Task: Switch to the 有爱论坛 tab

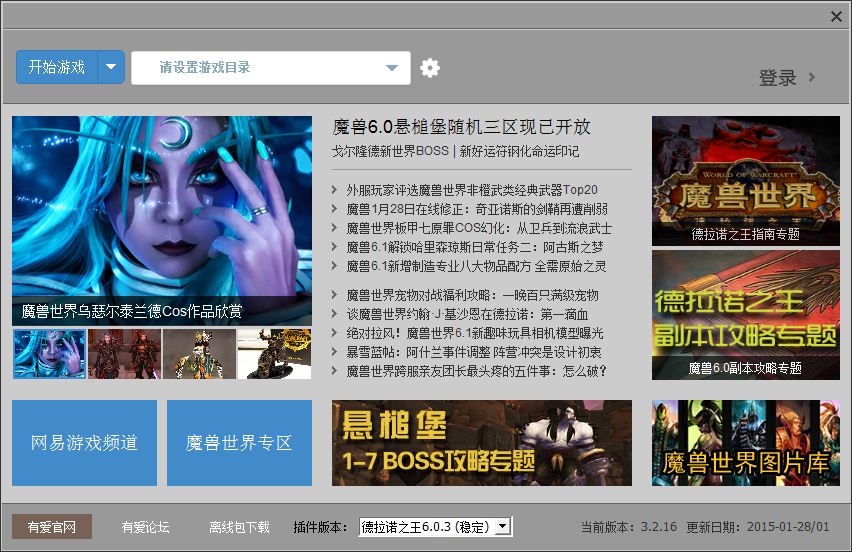Action: tap(145, 527)
